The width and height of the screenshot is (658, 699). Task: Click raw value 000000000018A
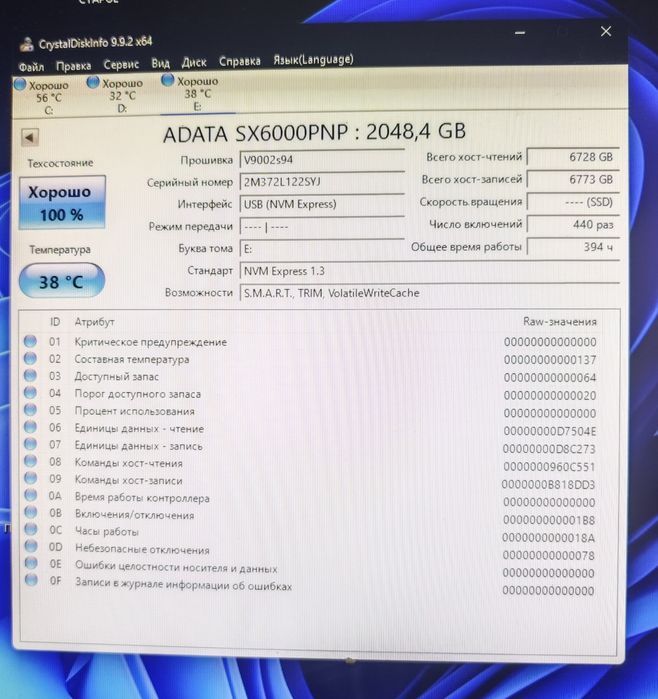point(548,538)
